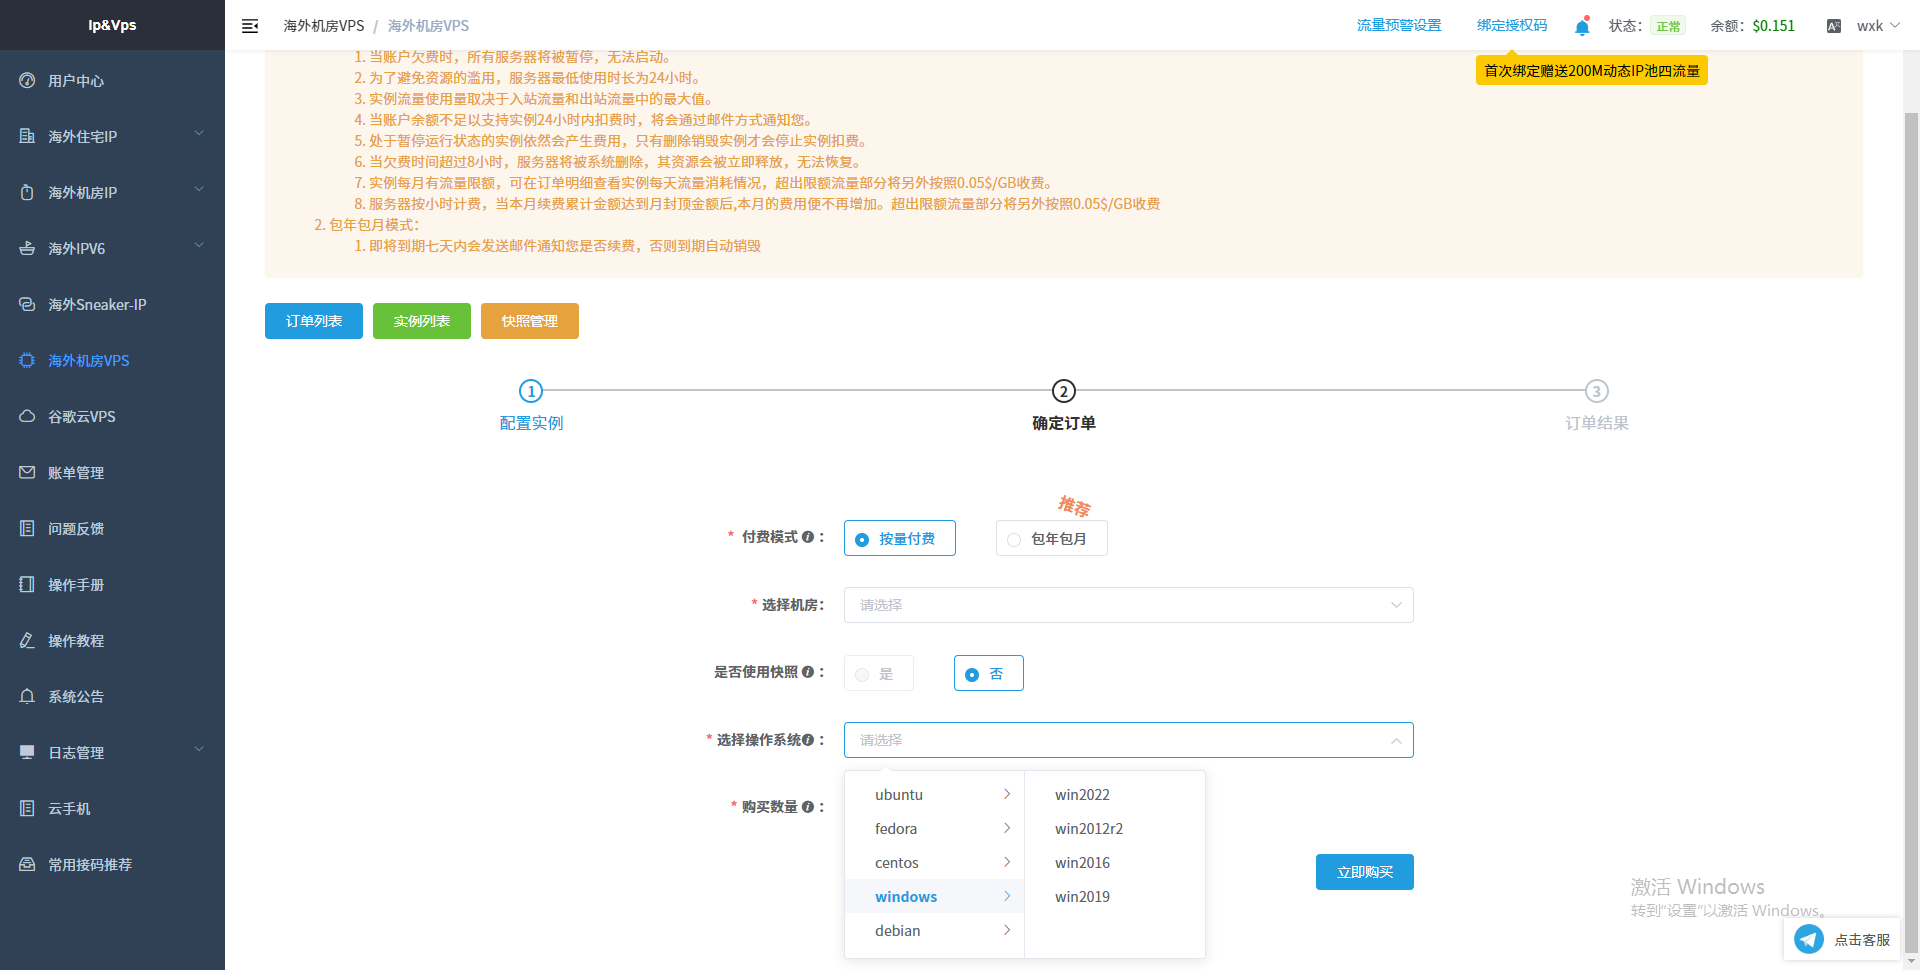Click the 选择操作系统 help info icon
Screen dimensions: 1920x970
(x=808, y=740)
